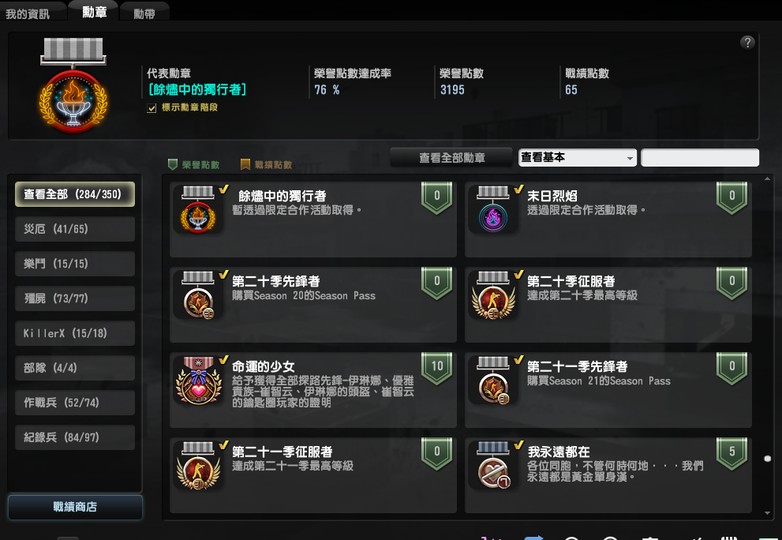Click the empty search field beside the dropdown

tap(700, 158)
